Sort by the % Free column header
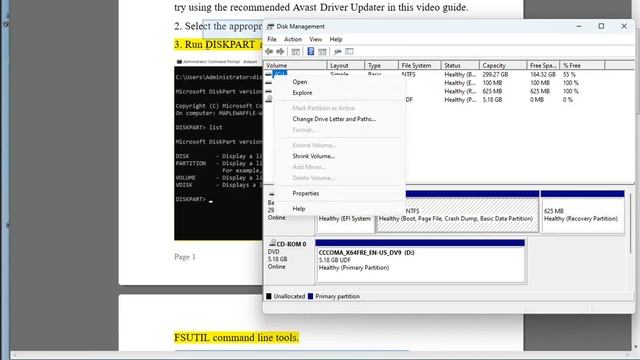Screen dimensions: 640x360 click(x=582, y=65)
